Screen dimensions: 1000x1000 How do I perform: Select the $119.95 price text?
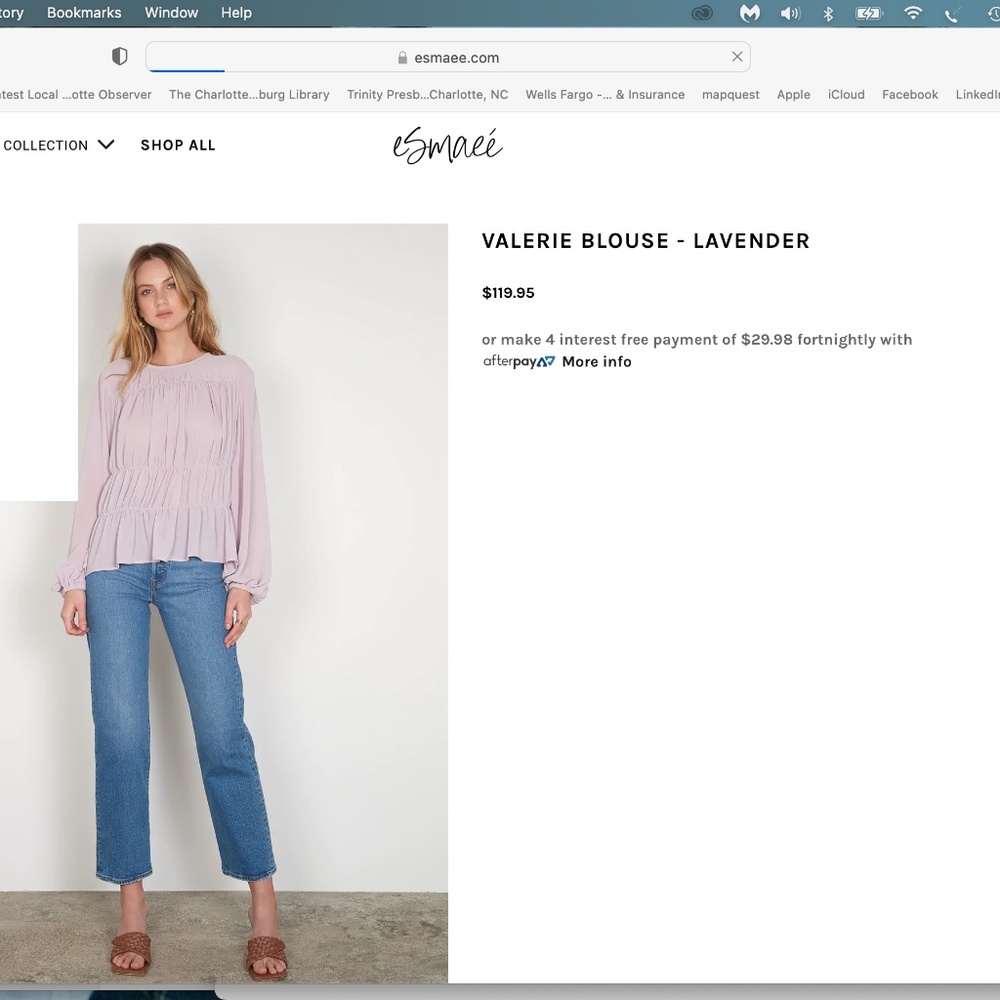tap(508, 293)
